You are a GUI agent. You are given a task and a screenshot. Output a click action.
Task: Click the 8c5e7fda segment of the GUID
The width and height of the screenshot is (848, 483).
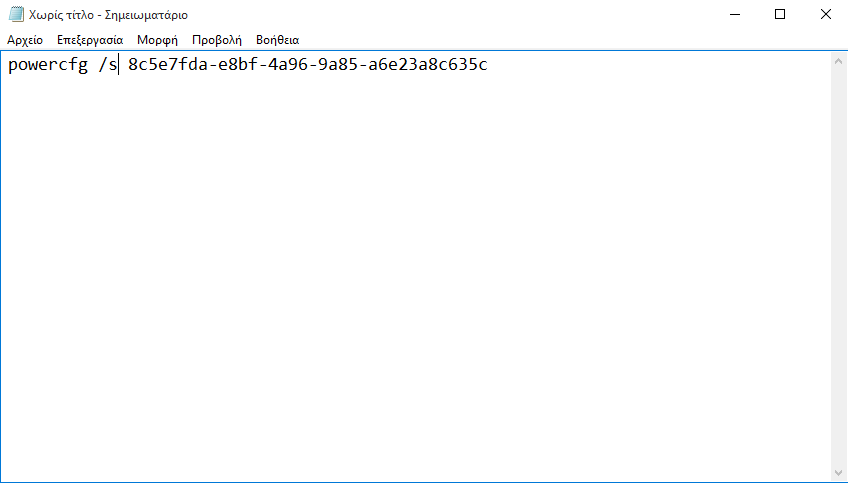coord(167,66)
